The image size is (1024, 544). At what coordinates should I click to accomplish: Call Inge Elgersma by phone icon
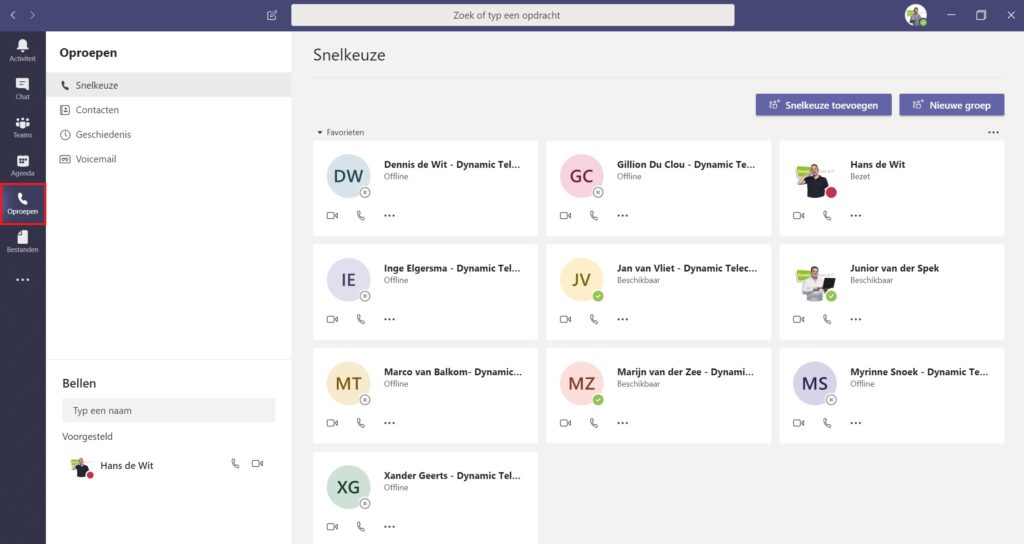pyautogui.click(x=360, y=319)
